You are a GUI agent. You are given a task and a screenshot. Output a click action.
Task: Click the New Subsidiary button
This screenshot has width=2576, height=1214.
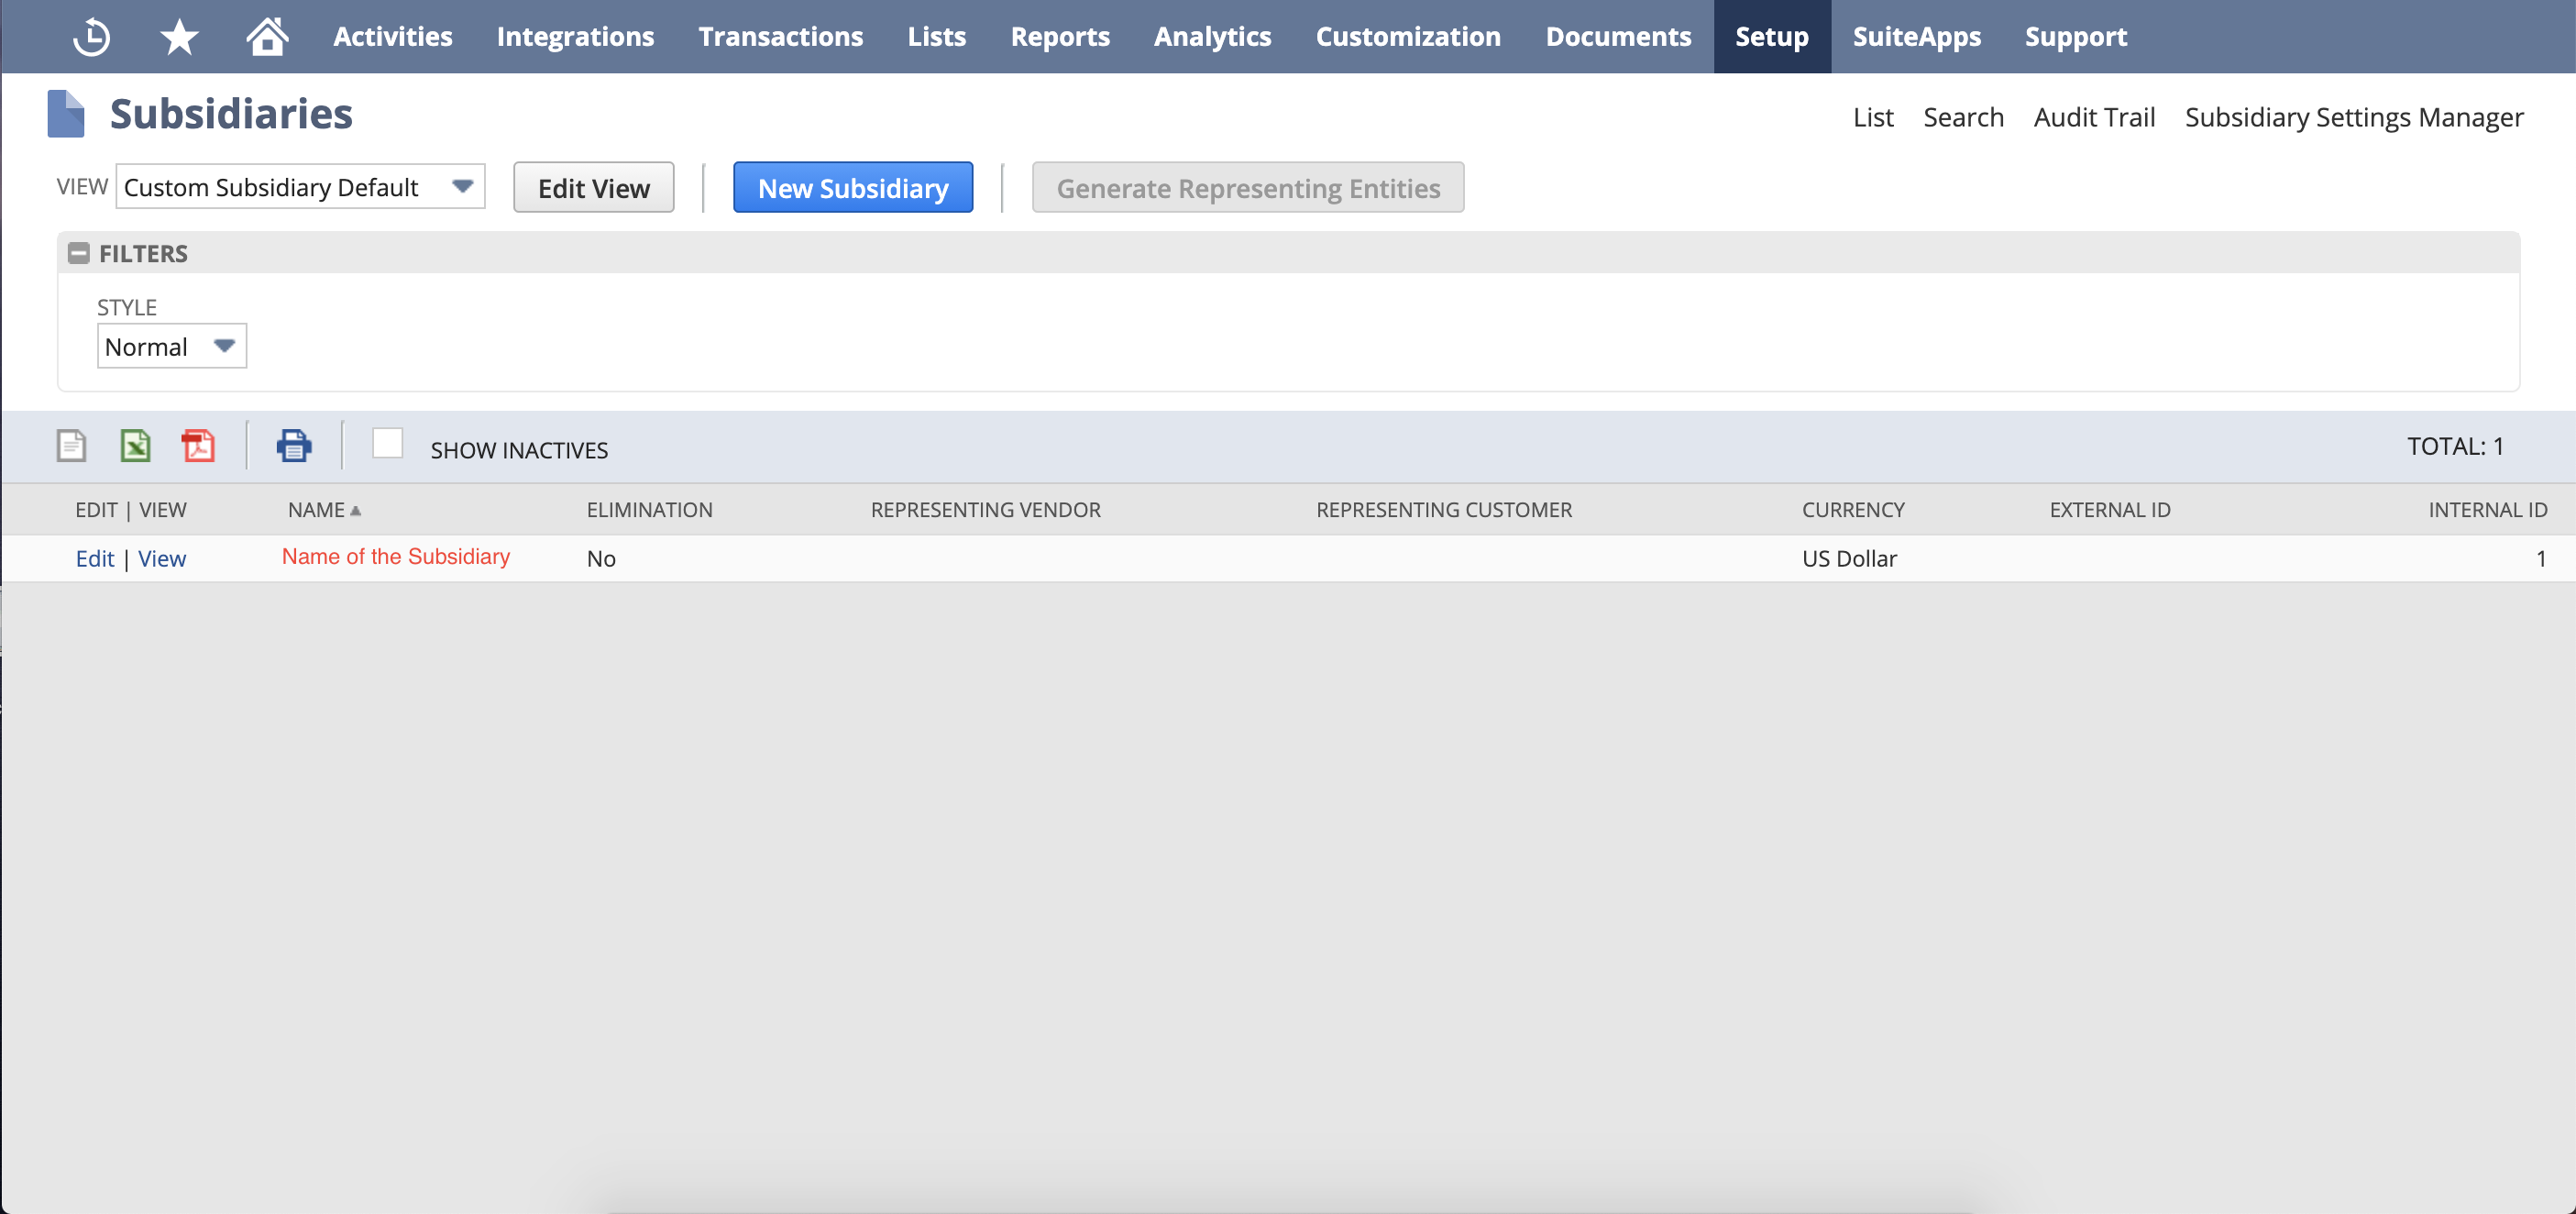click(853, 187)
